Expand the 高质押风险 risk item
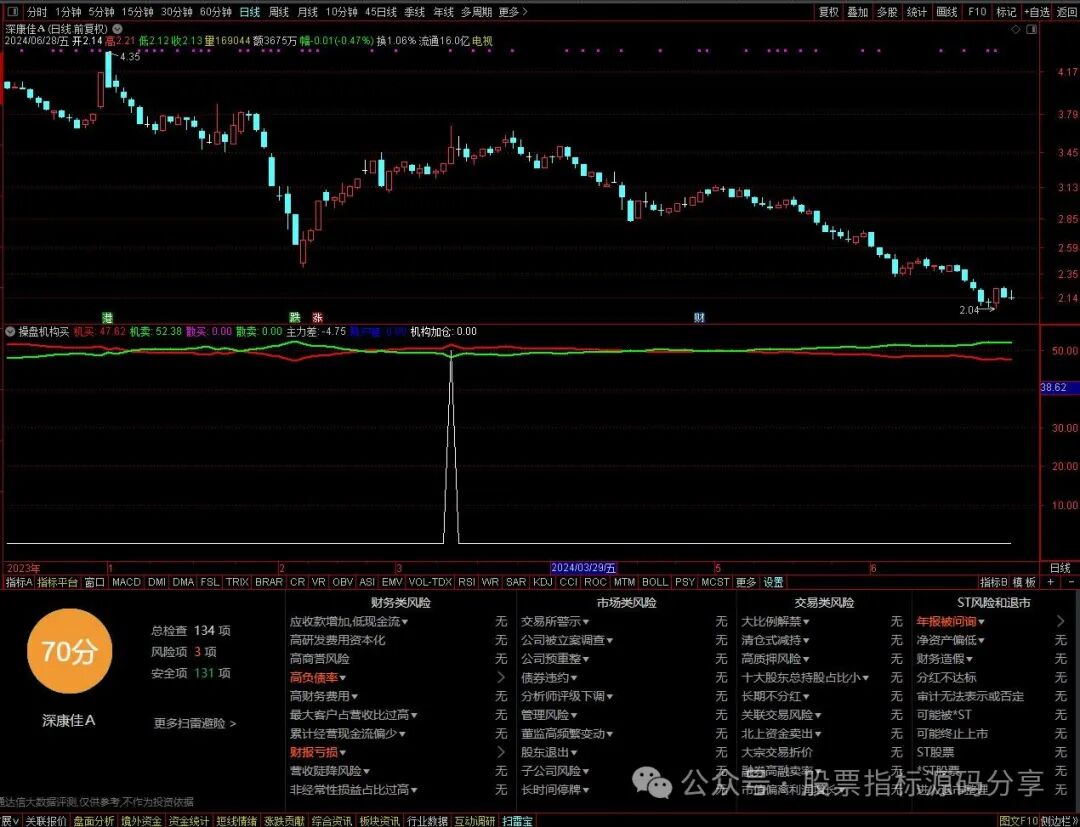The width and height of the screenshot is (1080, 827). 776,659
